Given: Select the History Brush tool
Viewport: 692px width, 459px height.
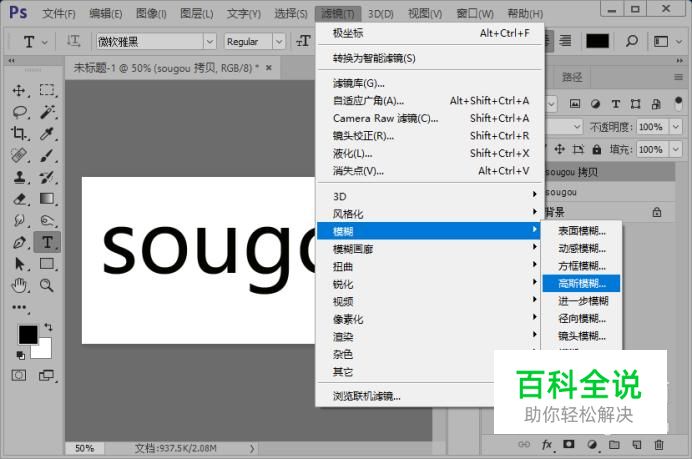Looking at the screenshot, I should [x=47, y=177].
